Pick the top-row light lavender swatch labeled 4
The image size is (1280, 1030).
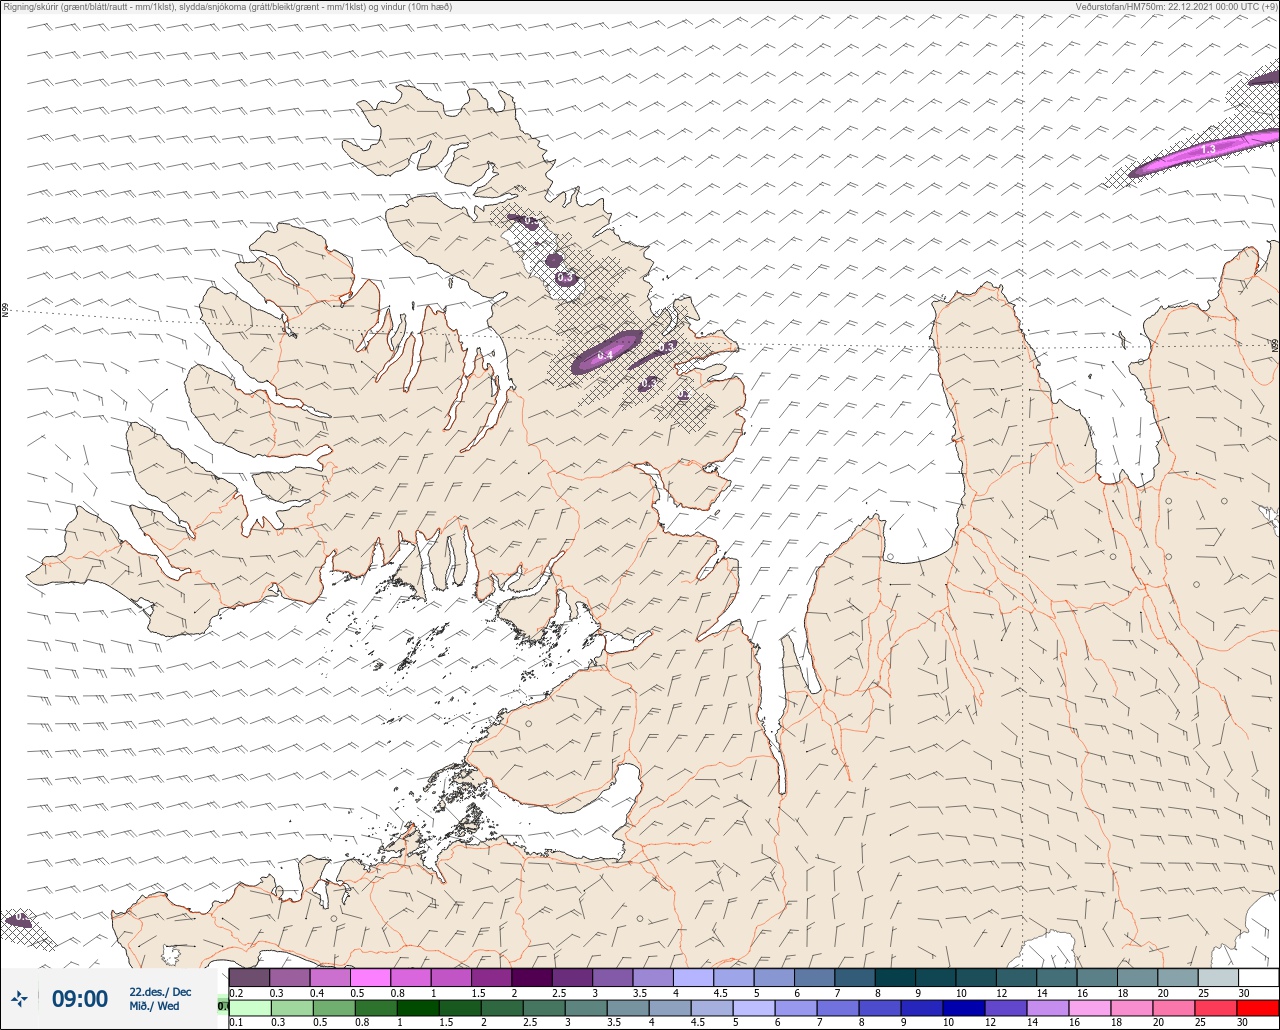pos(693,977)
